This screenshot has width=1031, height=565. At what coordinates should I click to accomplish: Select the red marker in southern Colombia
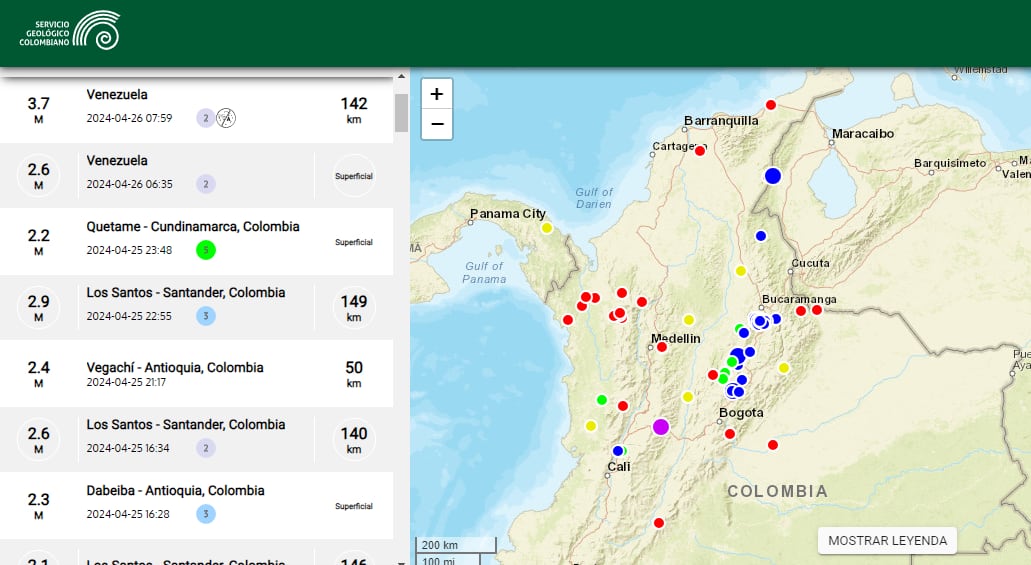click(x=659, y=523)
